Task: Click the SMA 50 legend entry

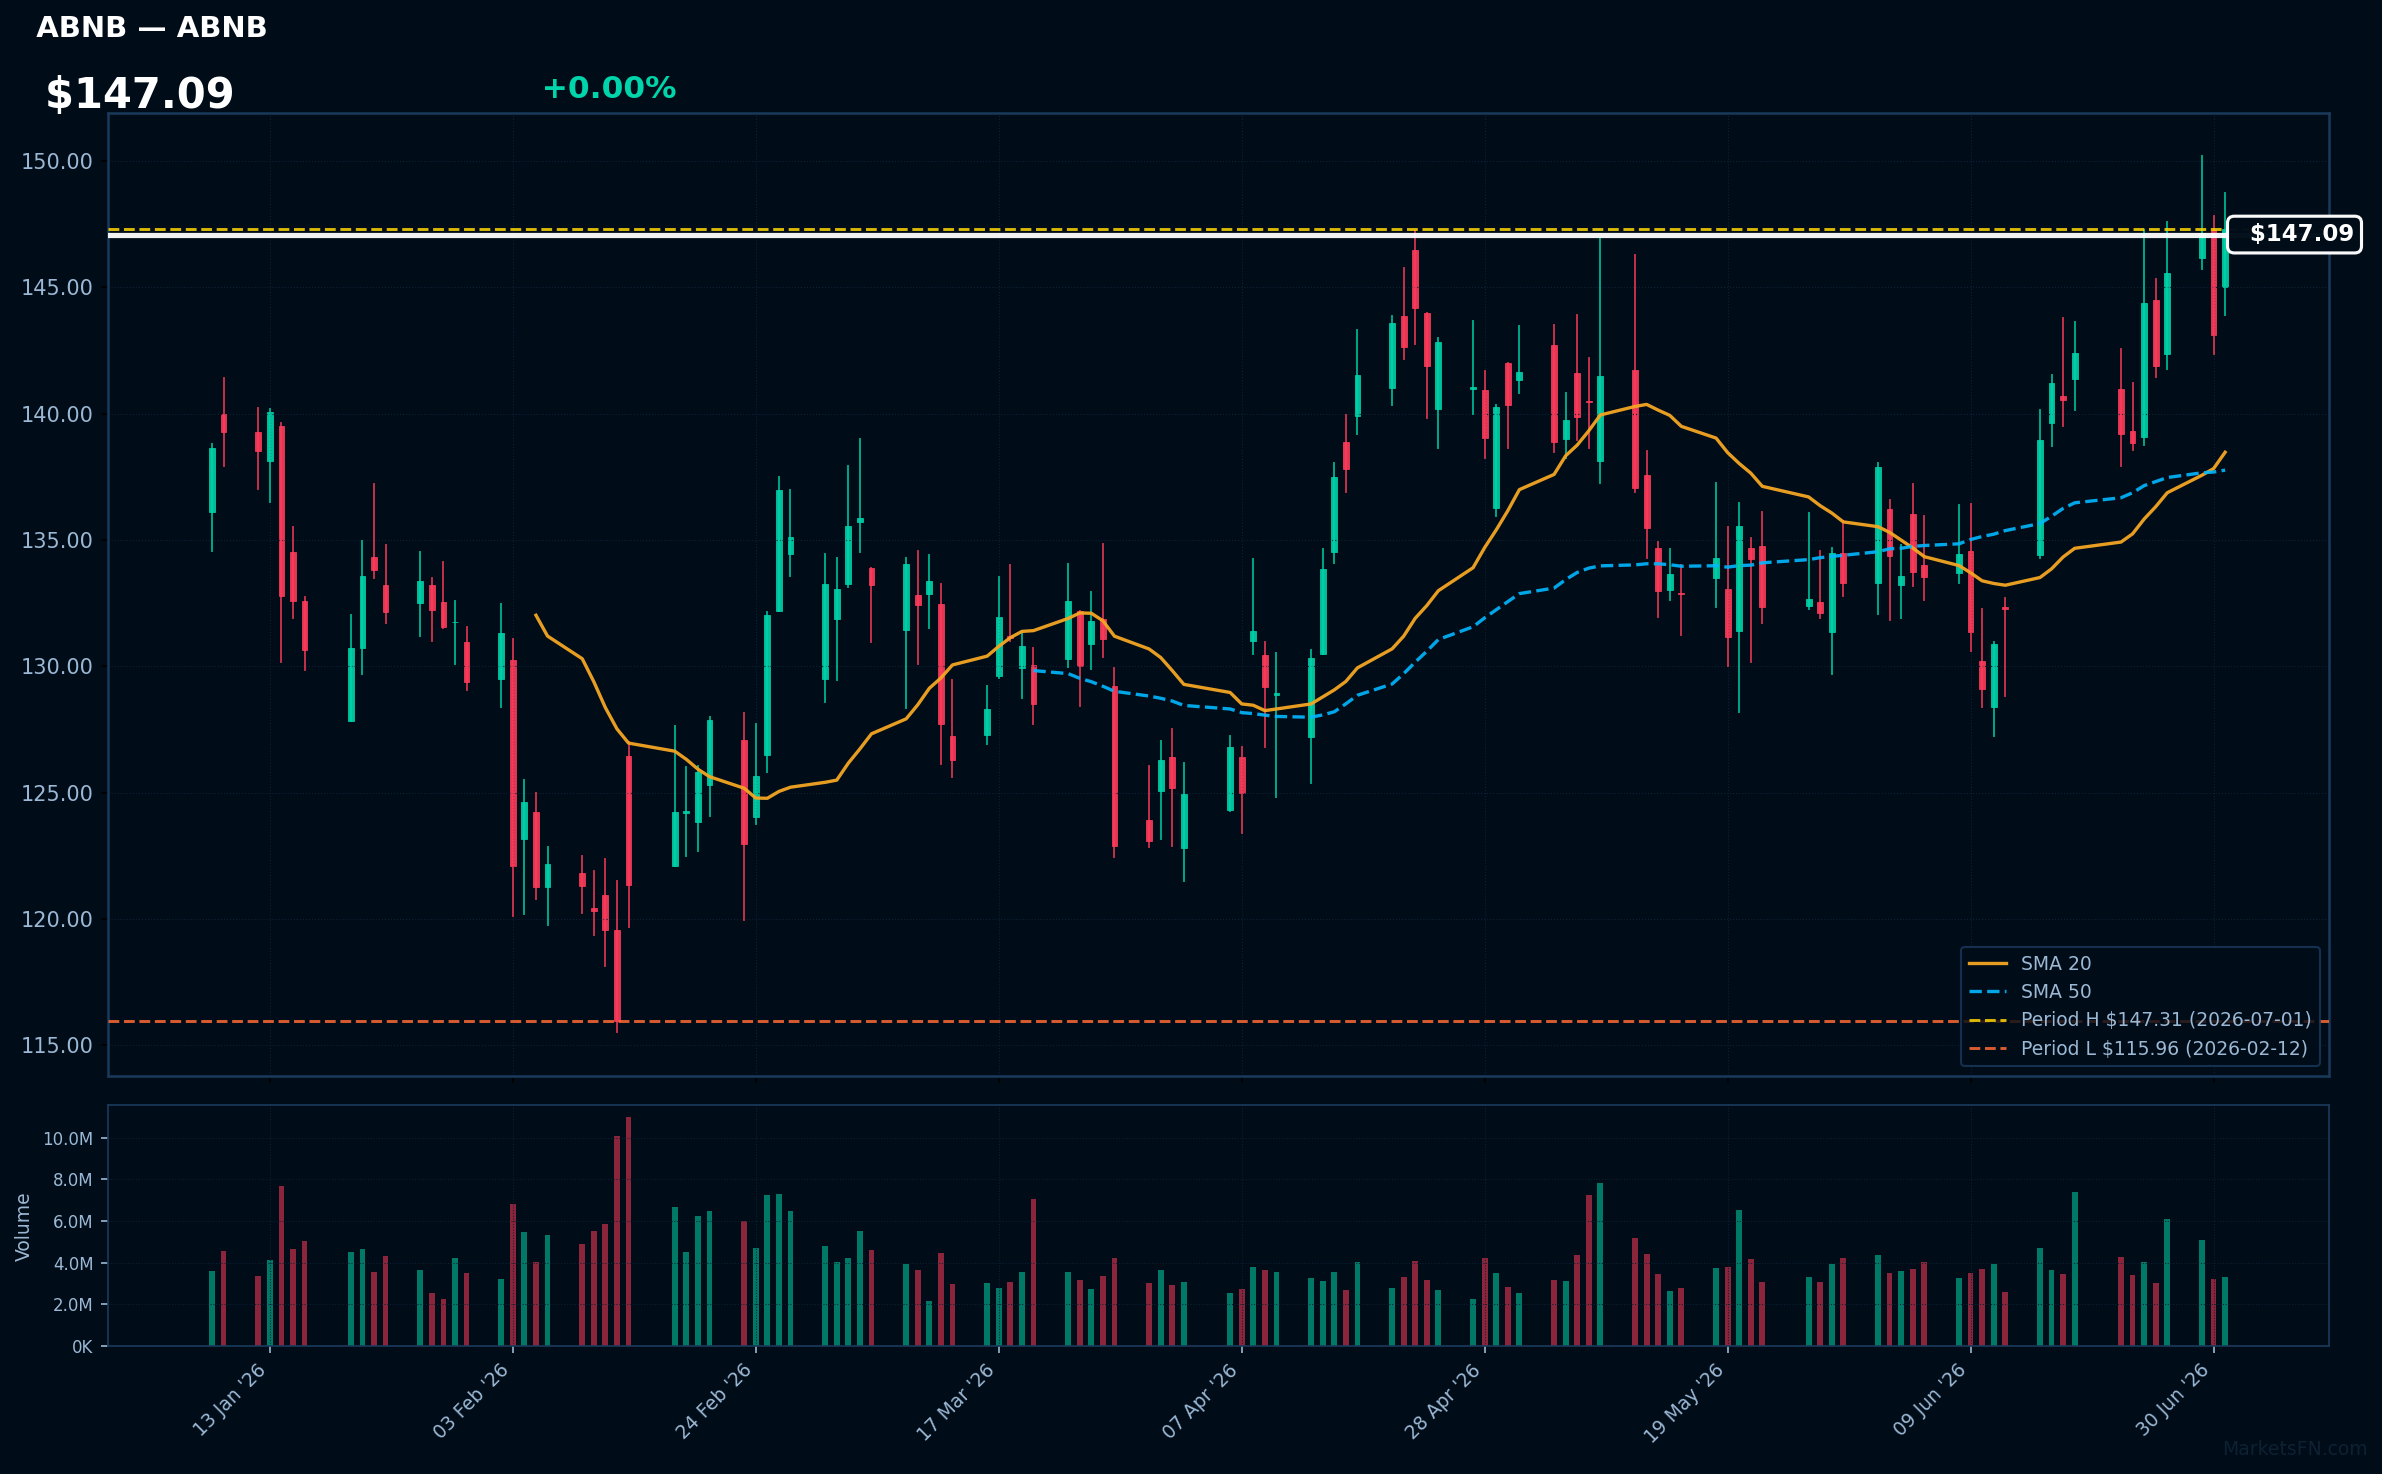Action: pos(2030,991)
